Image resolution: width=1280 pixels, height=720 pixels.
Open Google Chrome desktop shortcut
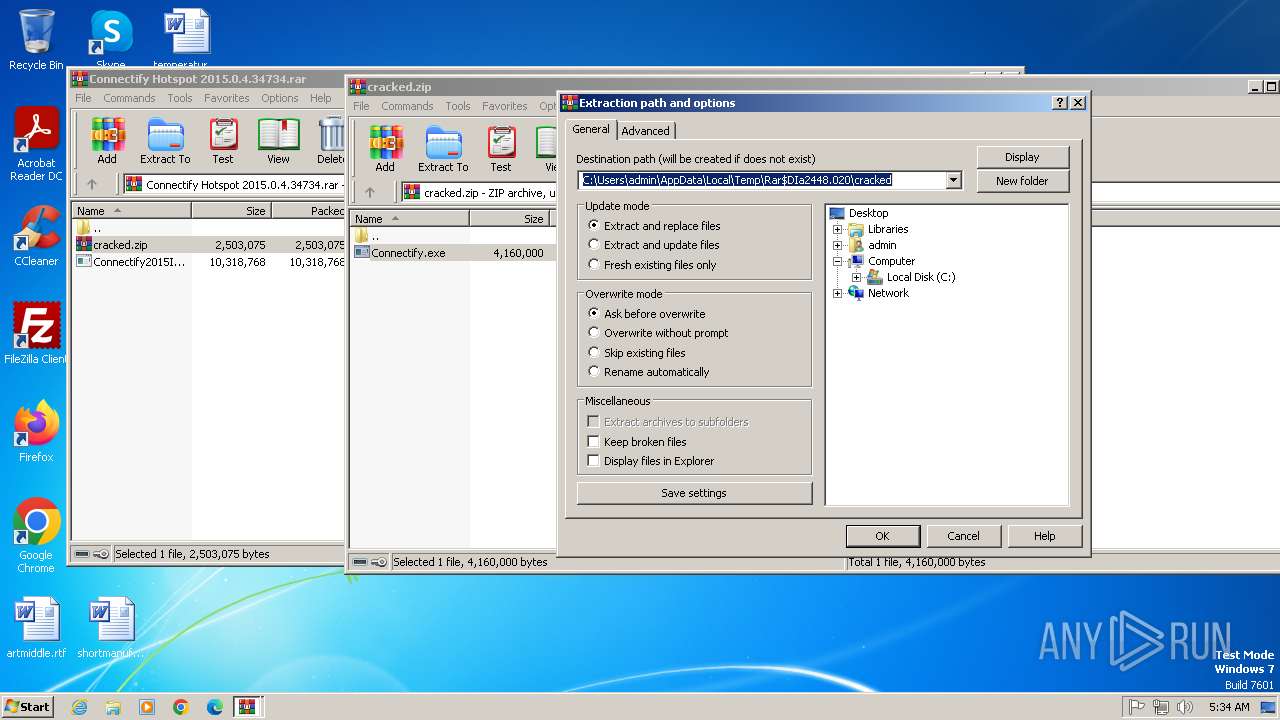(x=37, y=535)
